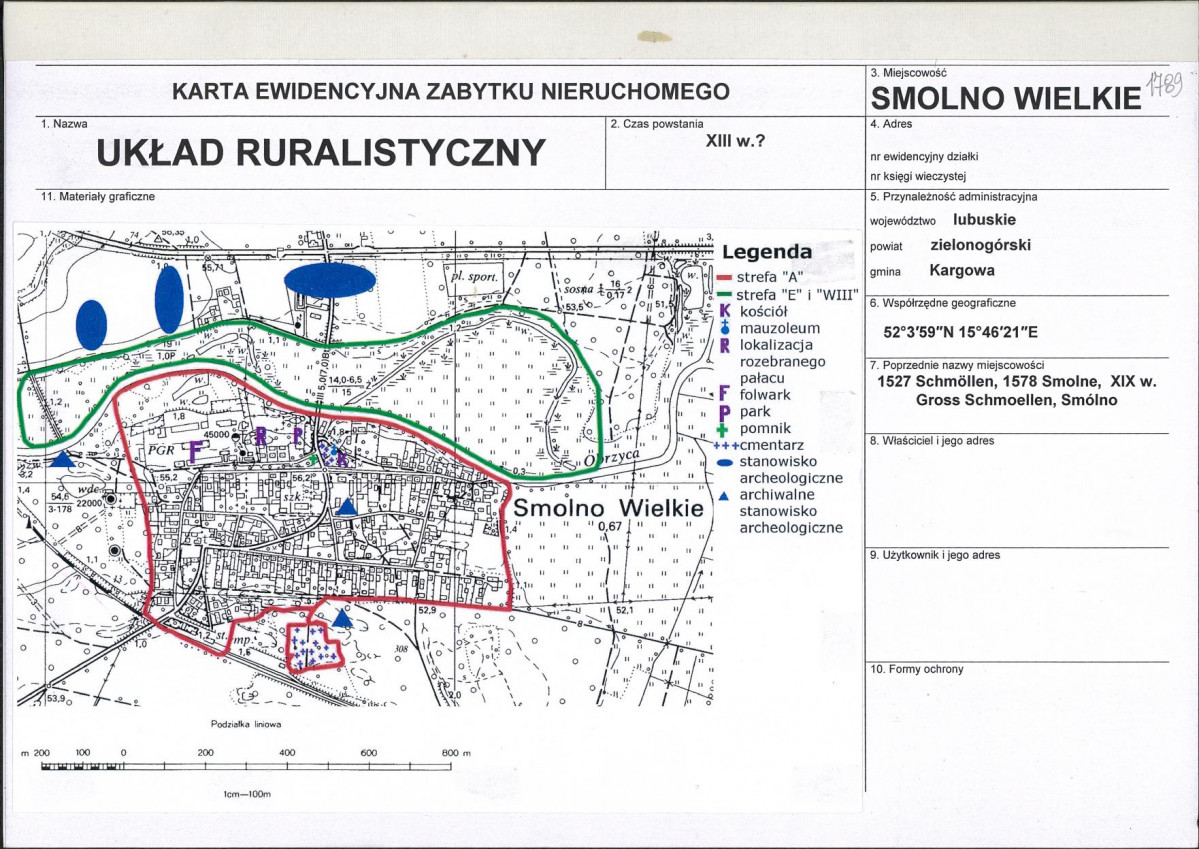Click the blue triangle near the wde label
This screenshot has height=849, width=1199.
62,459
